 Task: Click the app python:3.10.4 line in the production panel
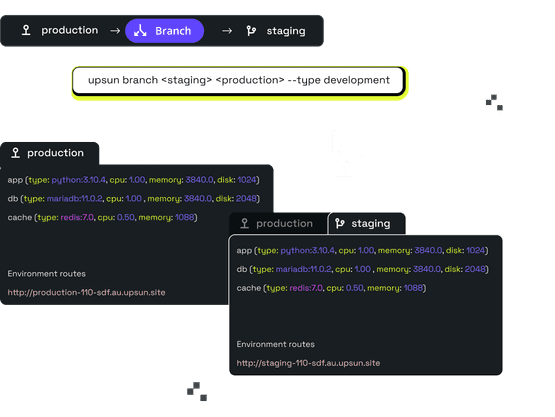133,180
